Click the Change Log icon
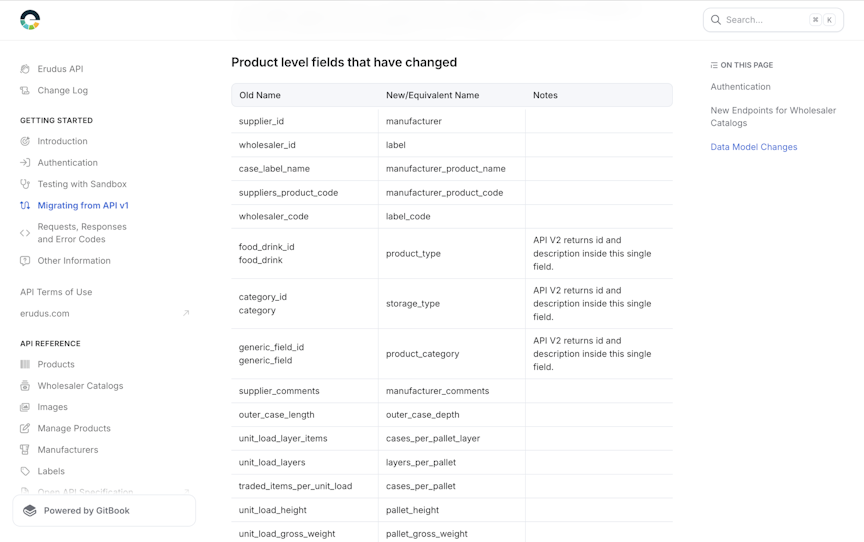The image size is (864, 542). click(25, 90)
